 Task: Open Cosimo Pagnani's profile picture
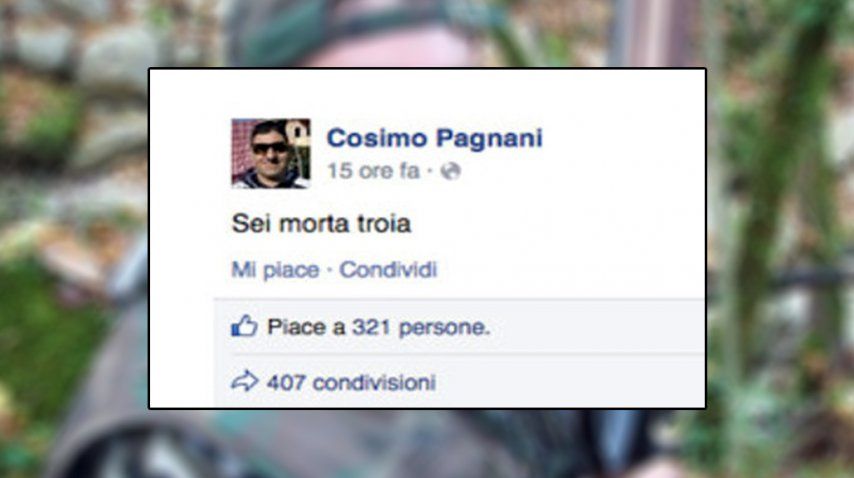tap(271, 154)
